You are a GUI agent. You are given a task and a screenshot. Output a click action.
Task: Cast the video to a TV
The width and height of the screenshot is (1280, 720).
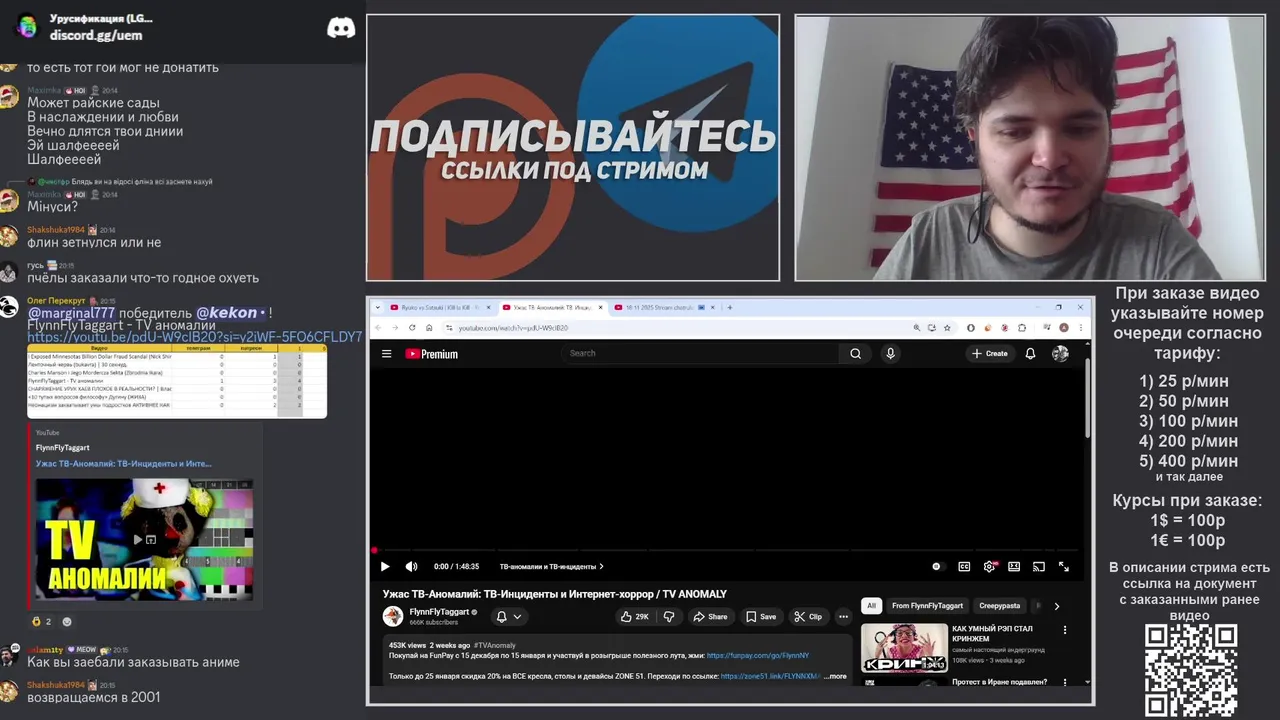tap(1039, 566)
